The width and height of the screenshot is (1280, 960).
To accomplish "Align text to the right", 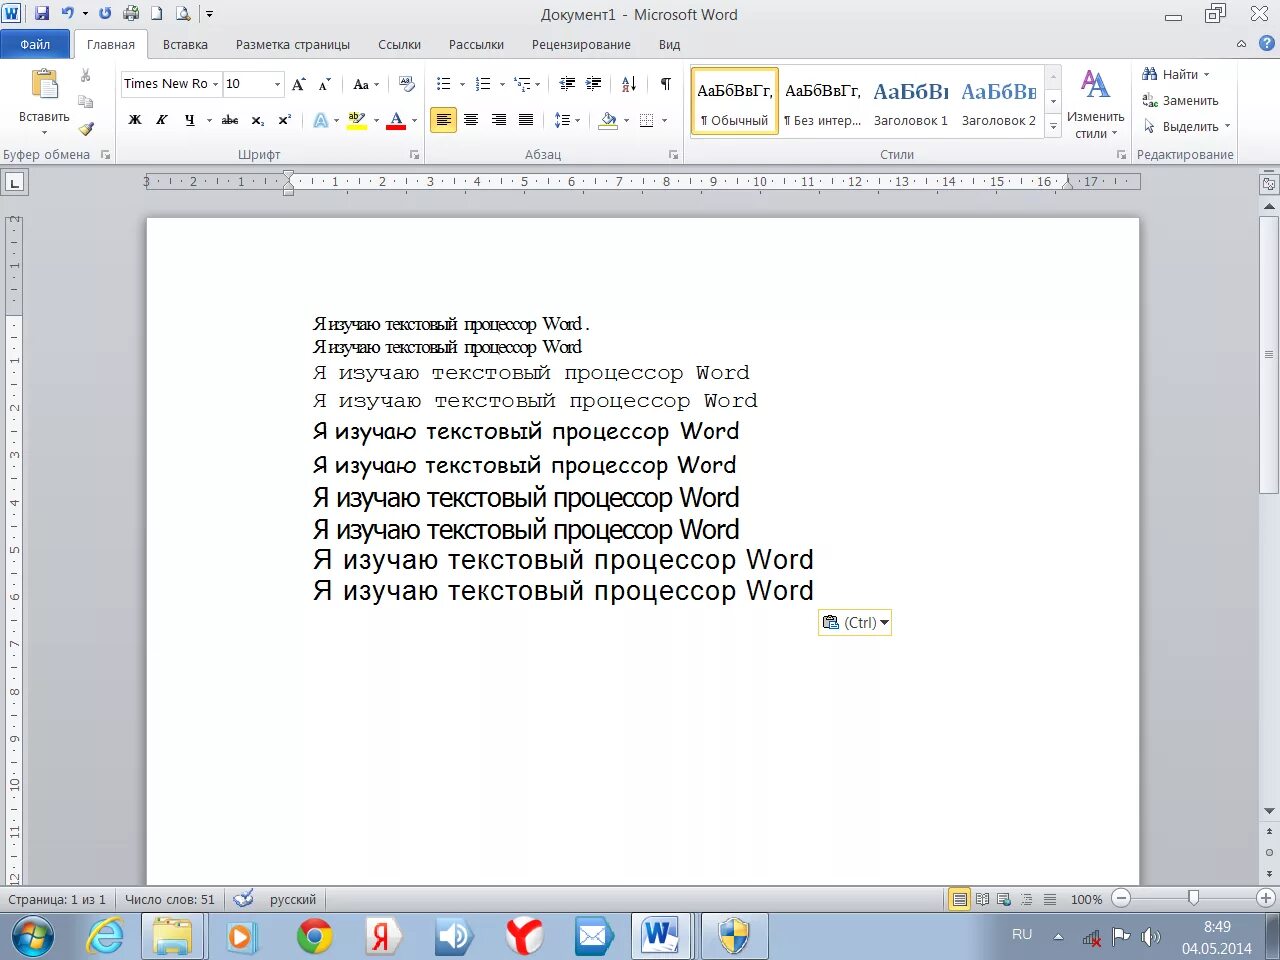I will pyautogui.click(x=498, y=120).
